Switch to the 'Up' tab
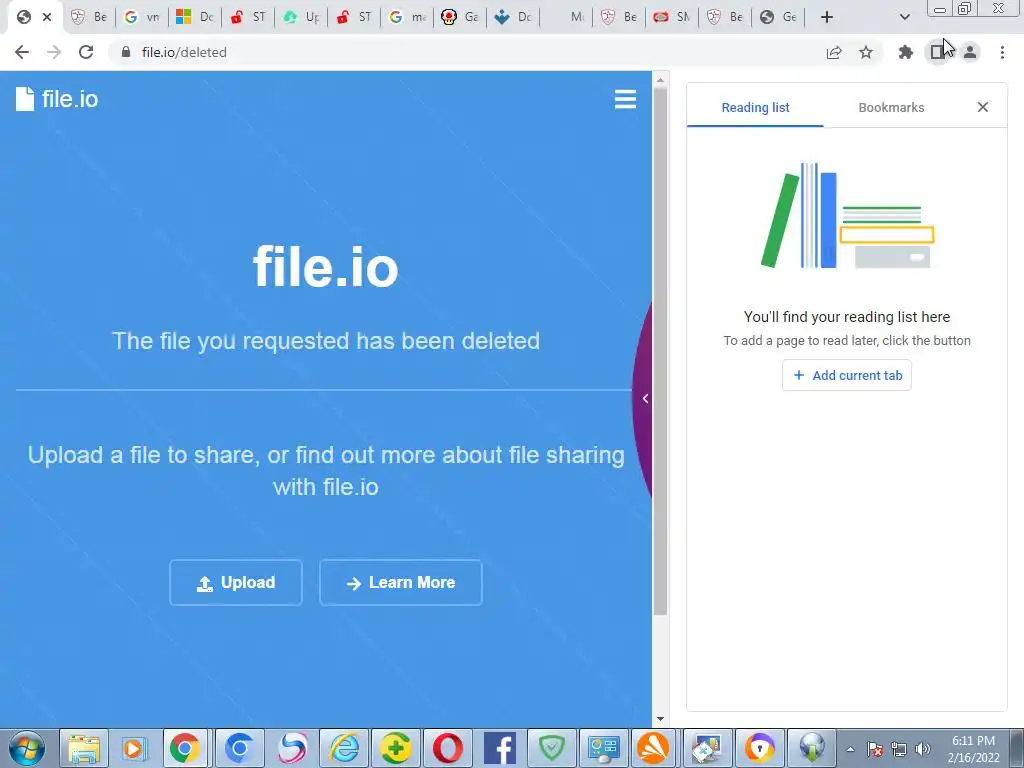 pyautogui.click(x=300, y=17)
